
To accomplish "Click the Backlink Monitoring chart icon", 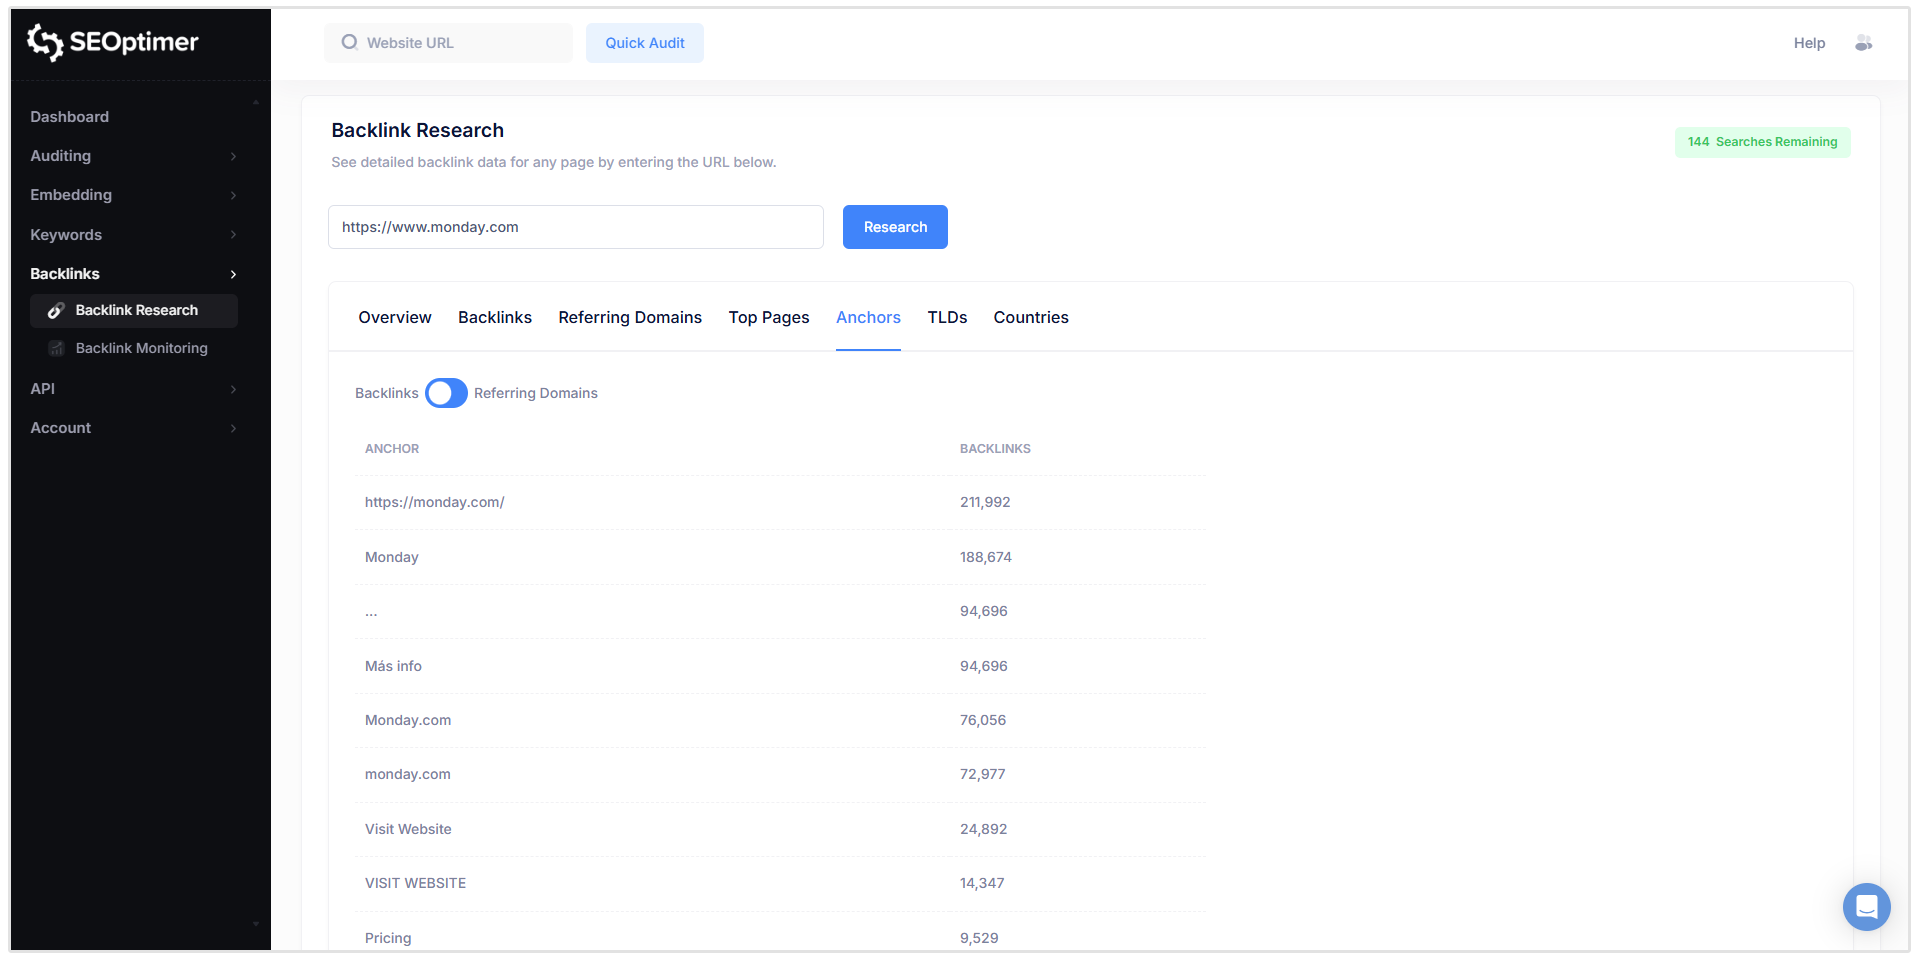I will click(x=56, y=348).
